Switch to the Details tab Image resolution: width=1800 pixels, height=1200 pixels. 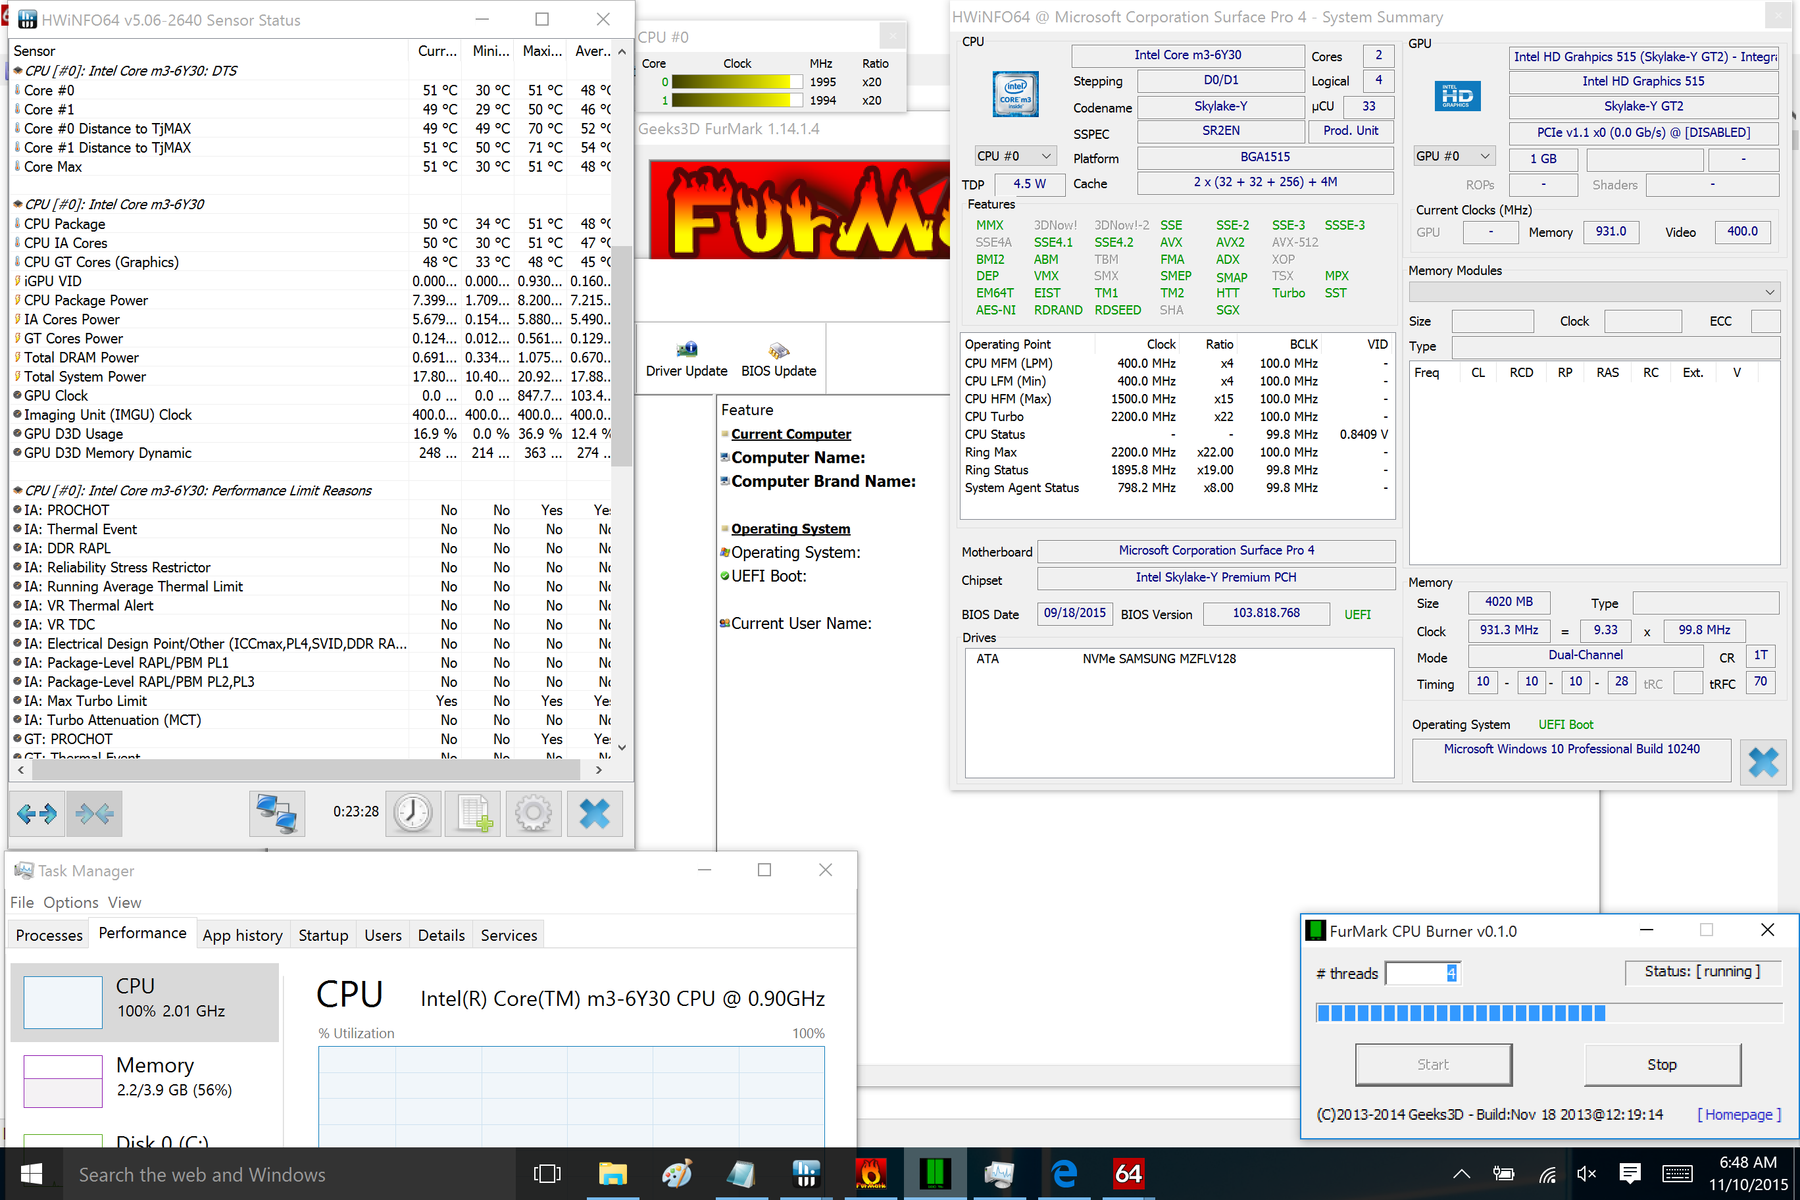(441, 935)
